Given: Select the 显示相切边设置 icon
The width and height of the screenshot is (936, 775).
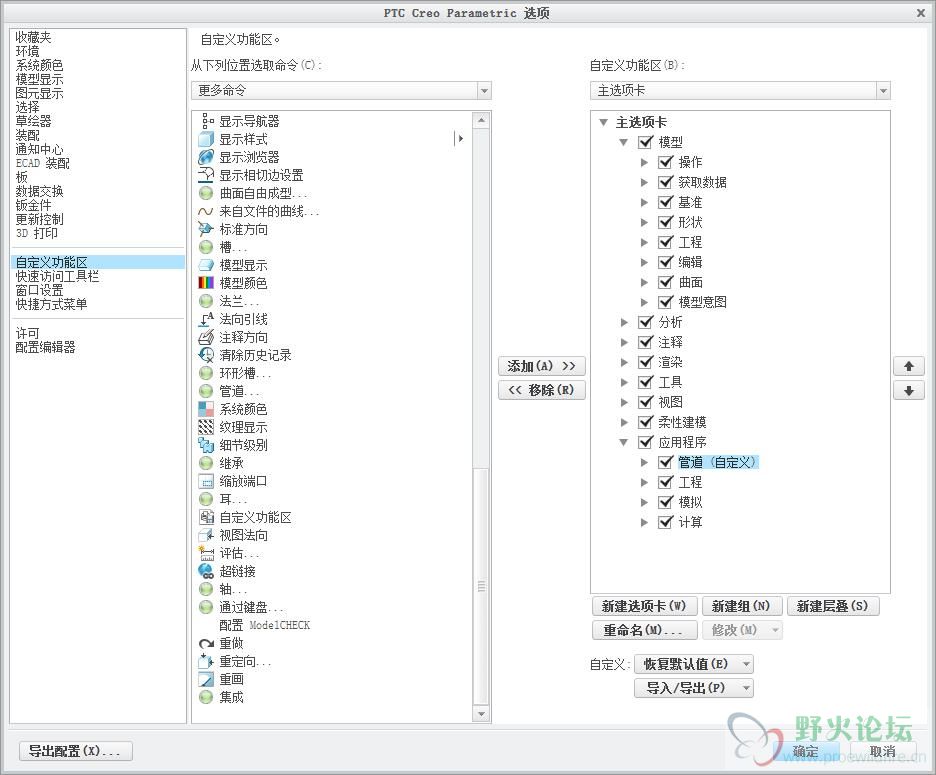Looking at the screenshot, I should 206,175.
